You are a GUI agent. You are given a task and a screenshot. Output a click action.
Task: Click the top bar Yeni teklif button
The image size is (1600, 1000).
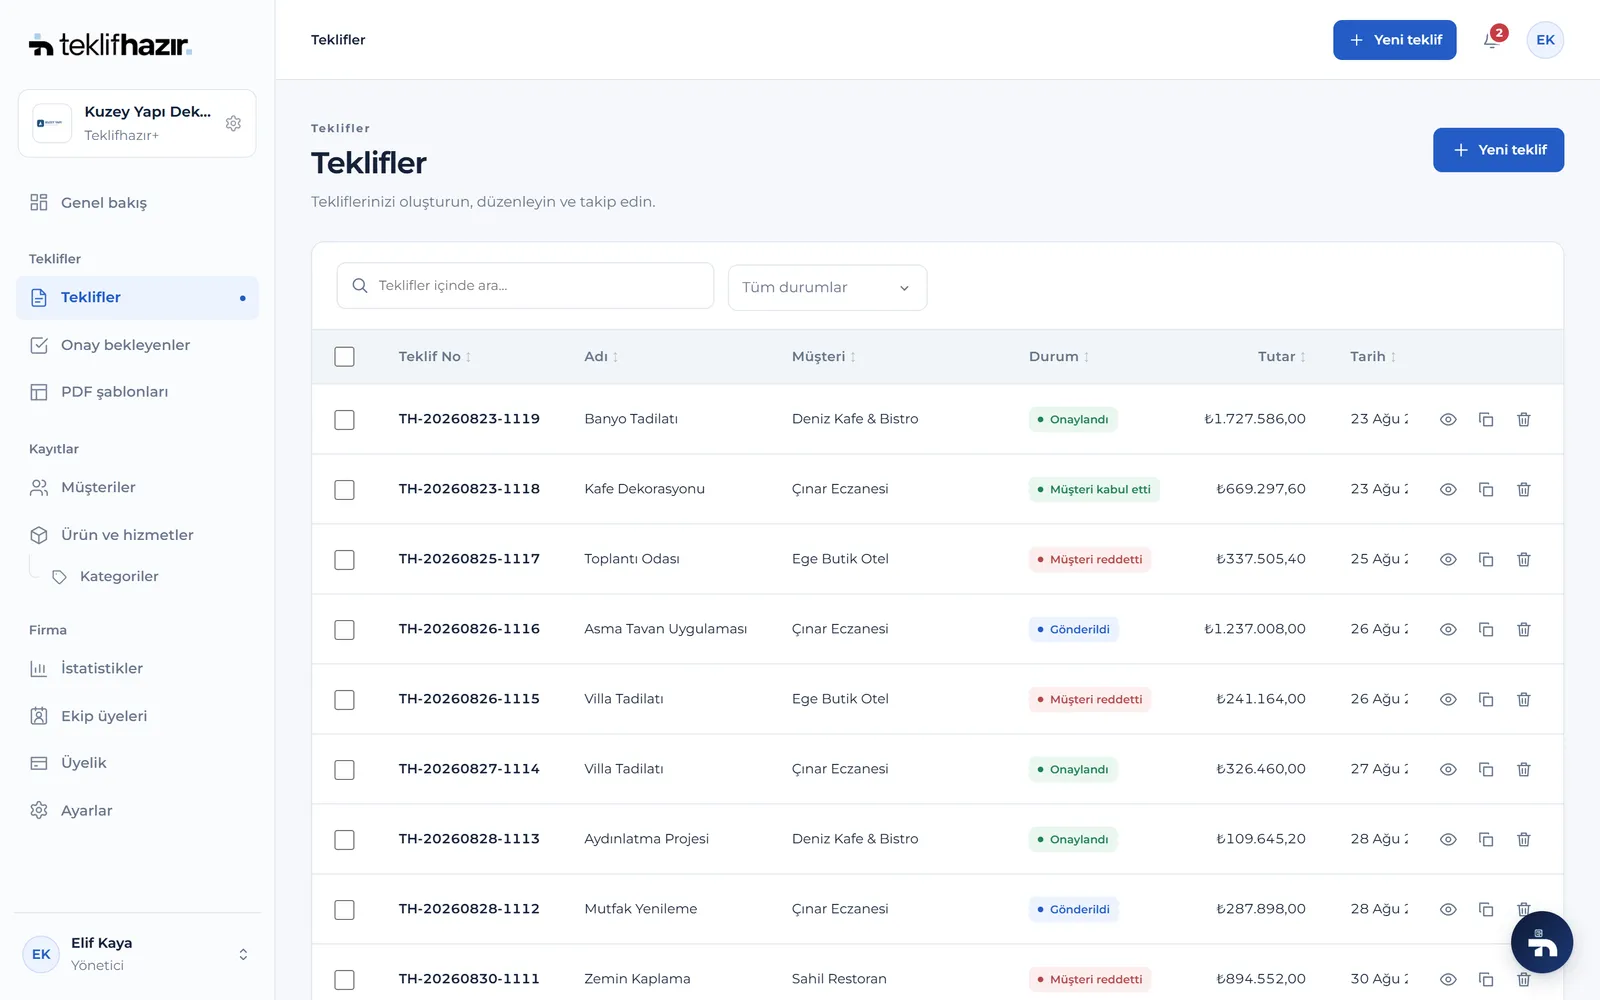1394,40
